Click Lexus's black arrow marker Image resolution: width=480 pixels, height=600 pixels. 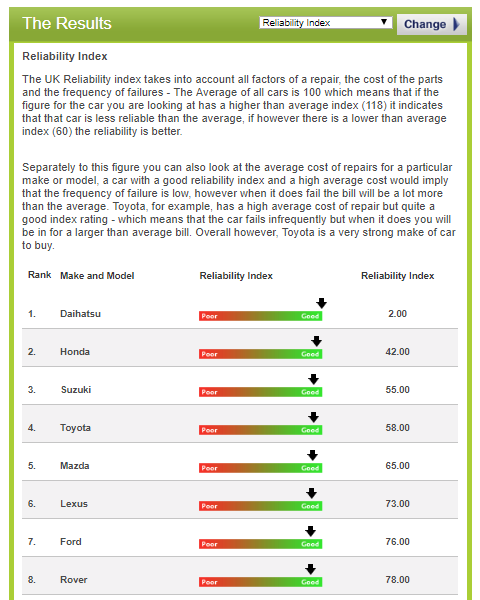tap(312, 493)
